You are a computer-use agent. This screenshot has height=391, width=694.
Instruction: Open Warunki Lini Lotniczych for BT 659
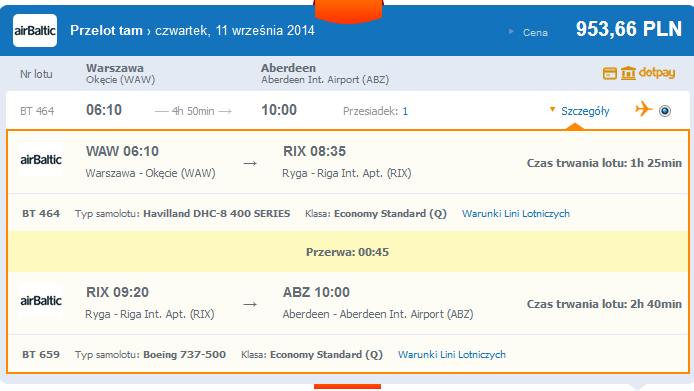coord(451,354)
